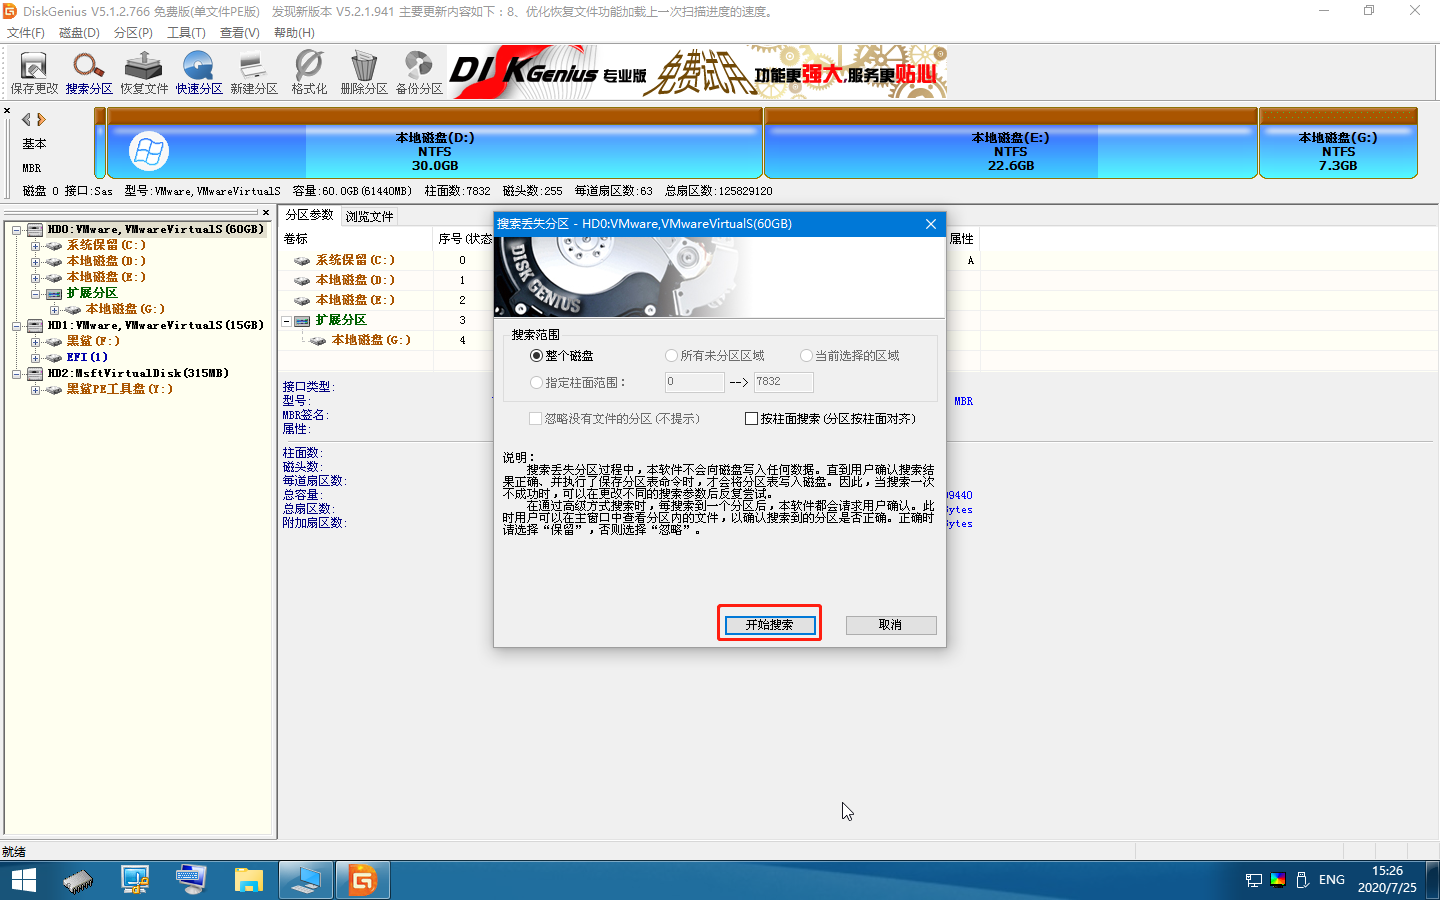This screenshot has height=900, width=1440.
Task: Open the Windows Start button
Action: click(x=23, y=880)
